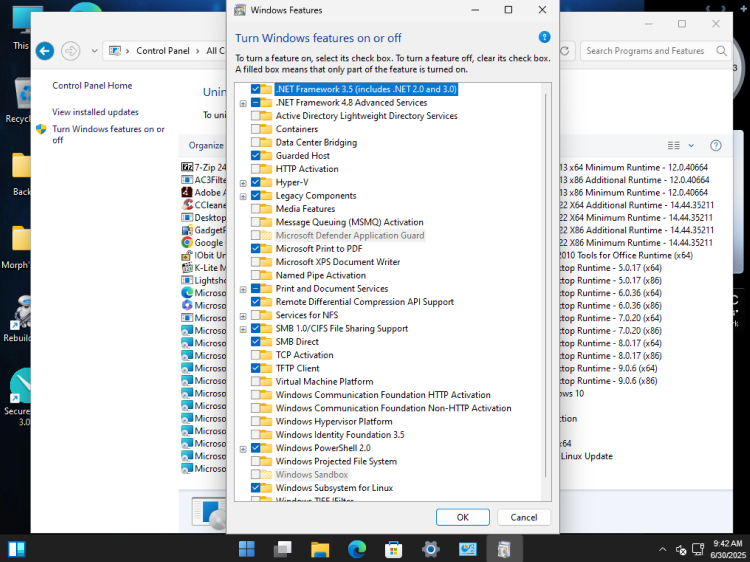Open the help icon in Programs and Features toolbar

coord(716,145)
